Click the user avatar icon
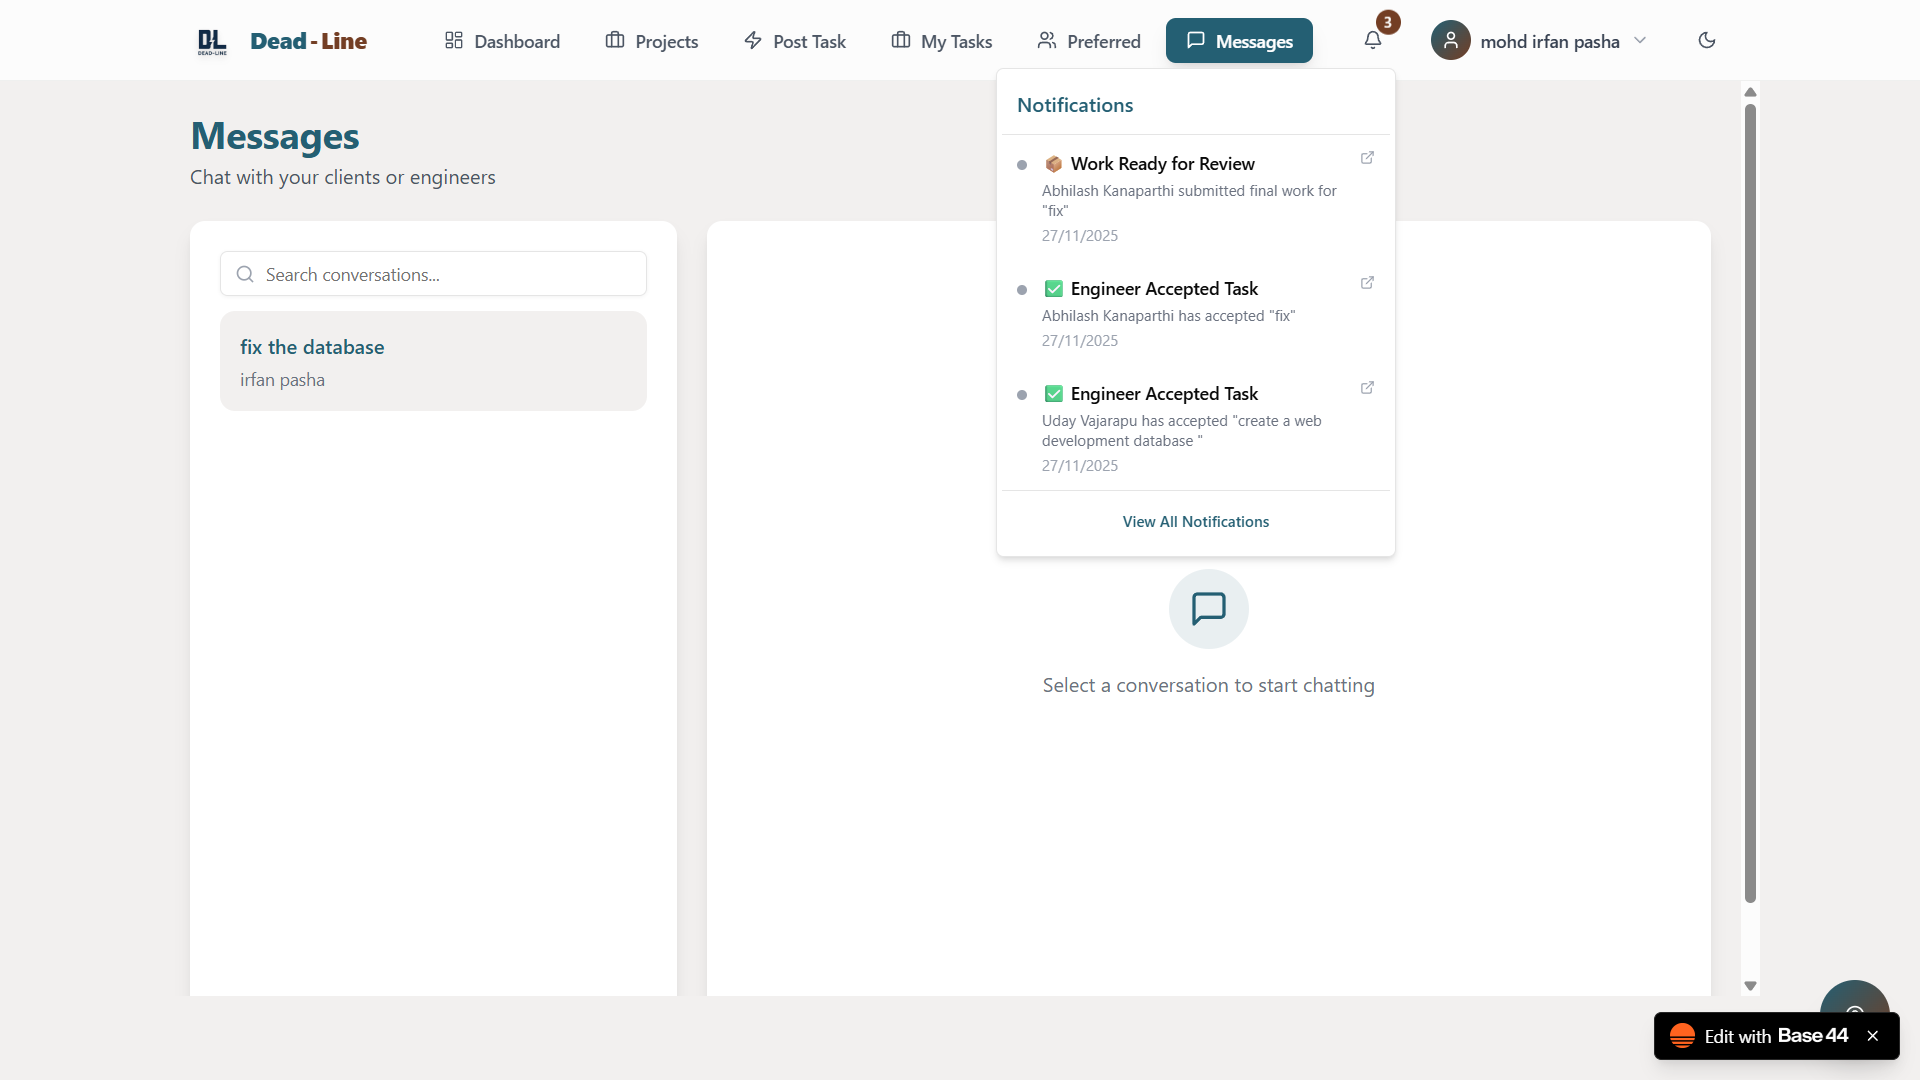Viewport: 1920px width, 1080px height. 1450,41
